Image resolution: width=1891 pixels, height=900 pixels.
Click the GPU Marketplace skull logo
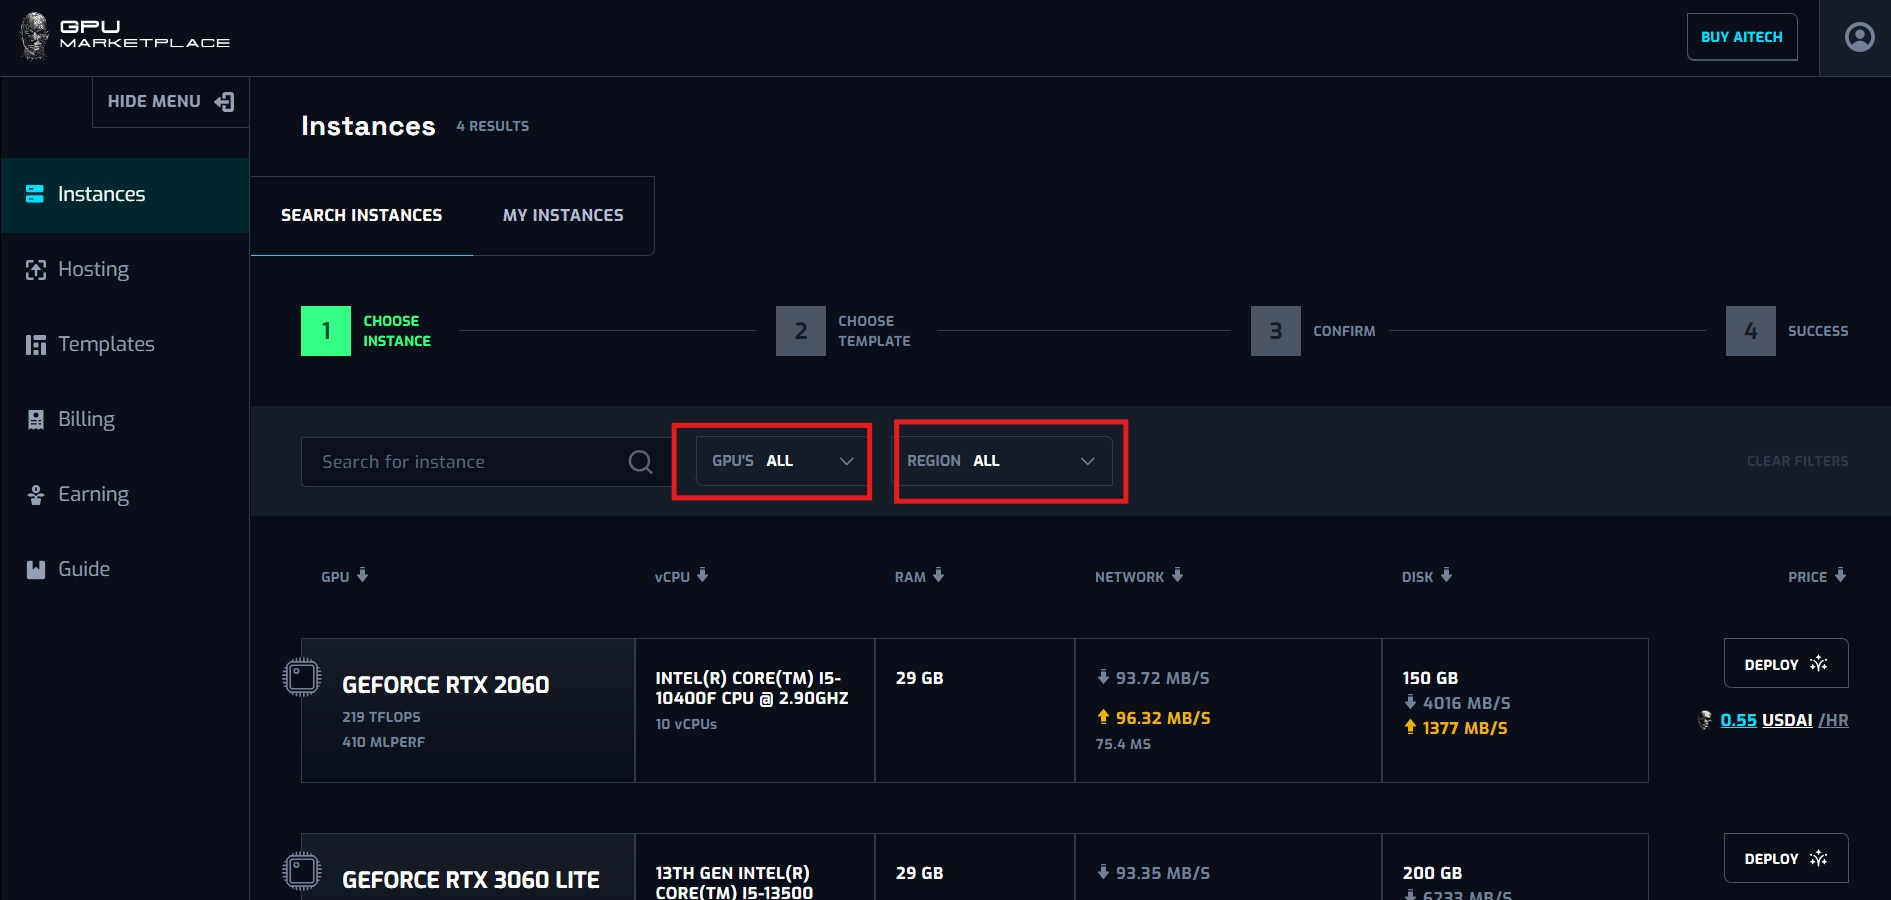tap(34, 36)
